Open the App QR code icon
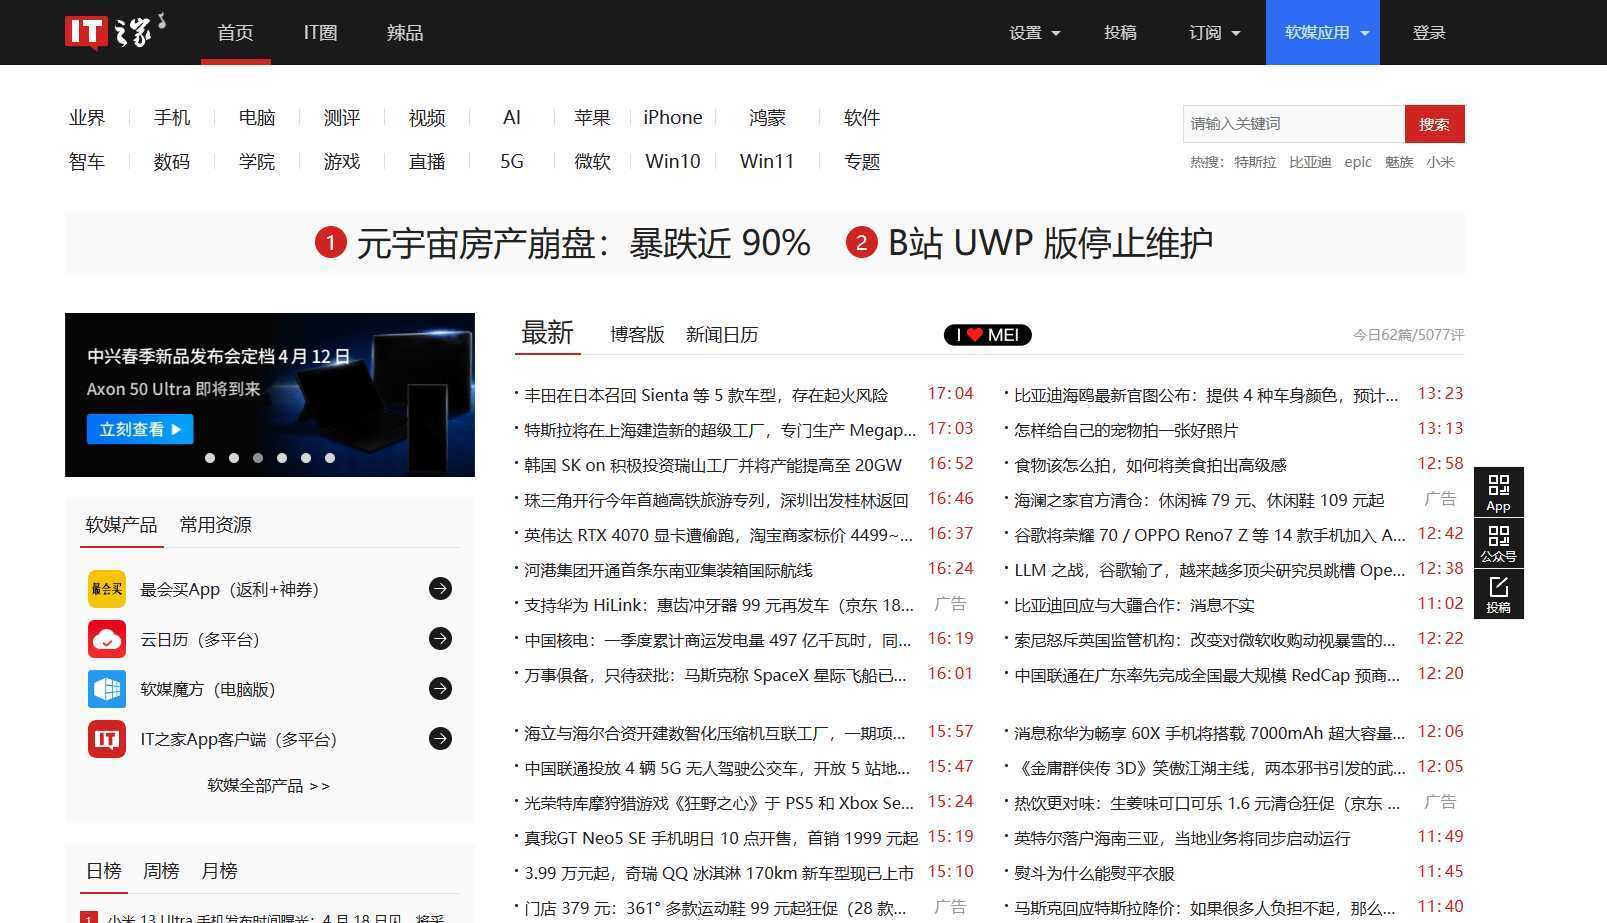This screenshot has width=1607, height=923. (x=1498, y=492)
